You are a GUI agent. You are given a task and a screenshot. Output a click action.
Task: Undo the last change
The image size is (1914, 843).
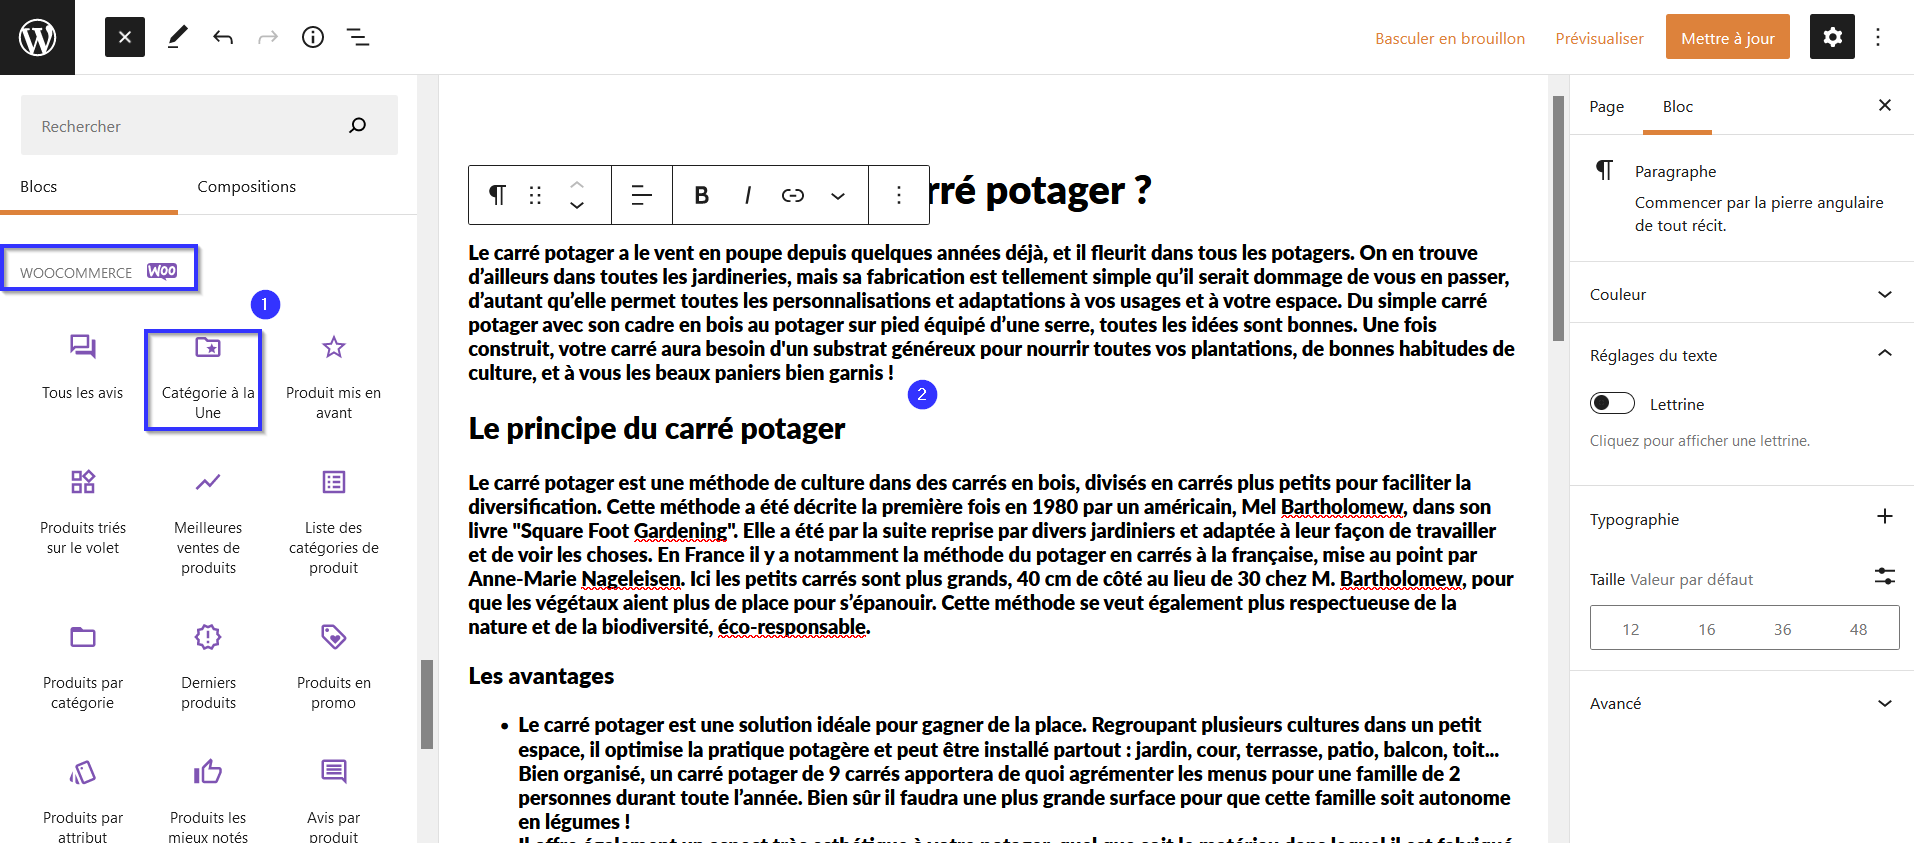(x=223, y=37)
